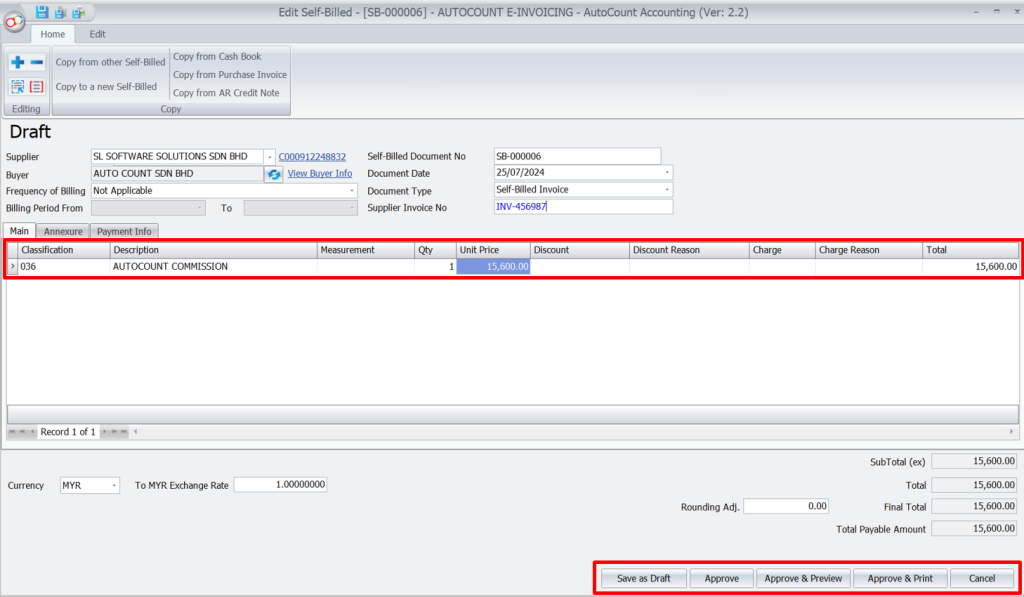The image size is (1024, 597).
Task: Go to last record in navigator
Action: (x=124, y=432)
